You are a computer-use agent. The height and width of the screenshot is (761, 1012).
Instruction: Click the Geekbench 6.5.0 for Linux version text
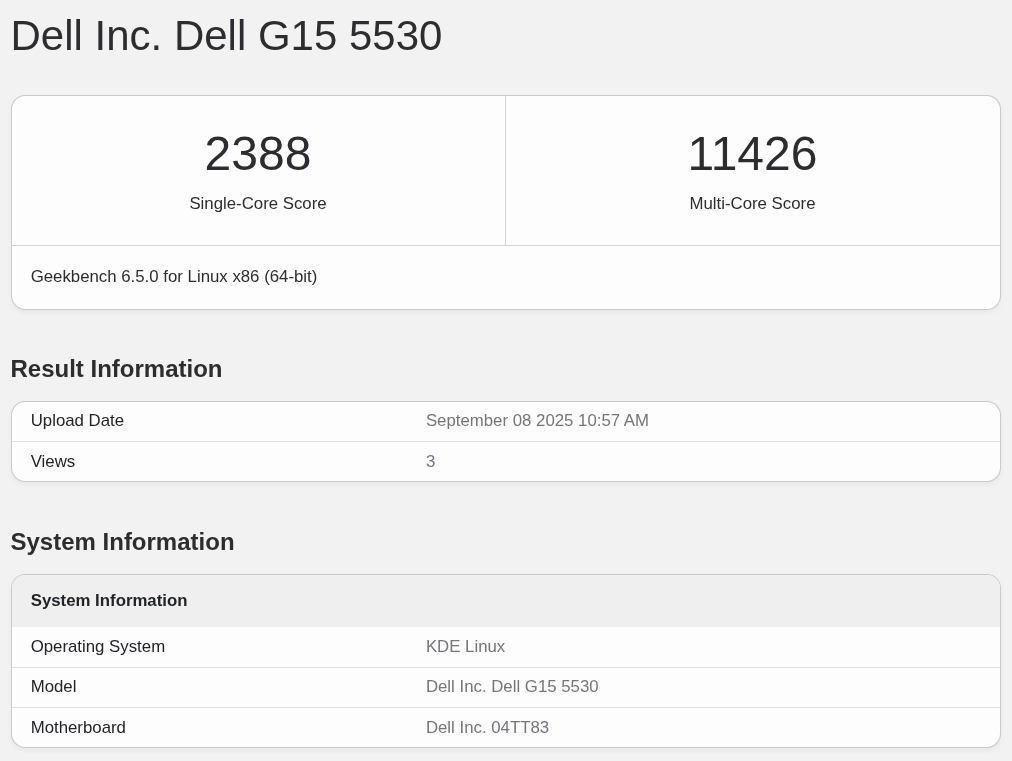(174, 277)
